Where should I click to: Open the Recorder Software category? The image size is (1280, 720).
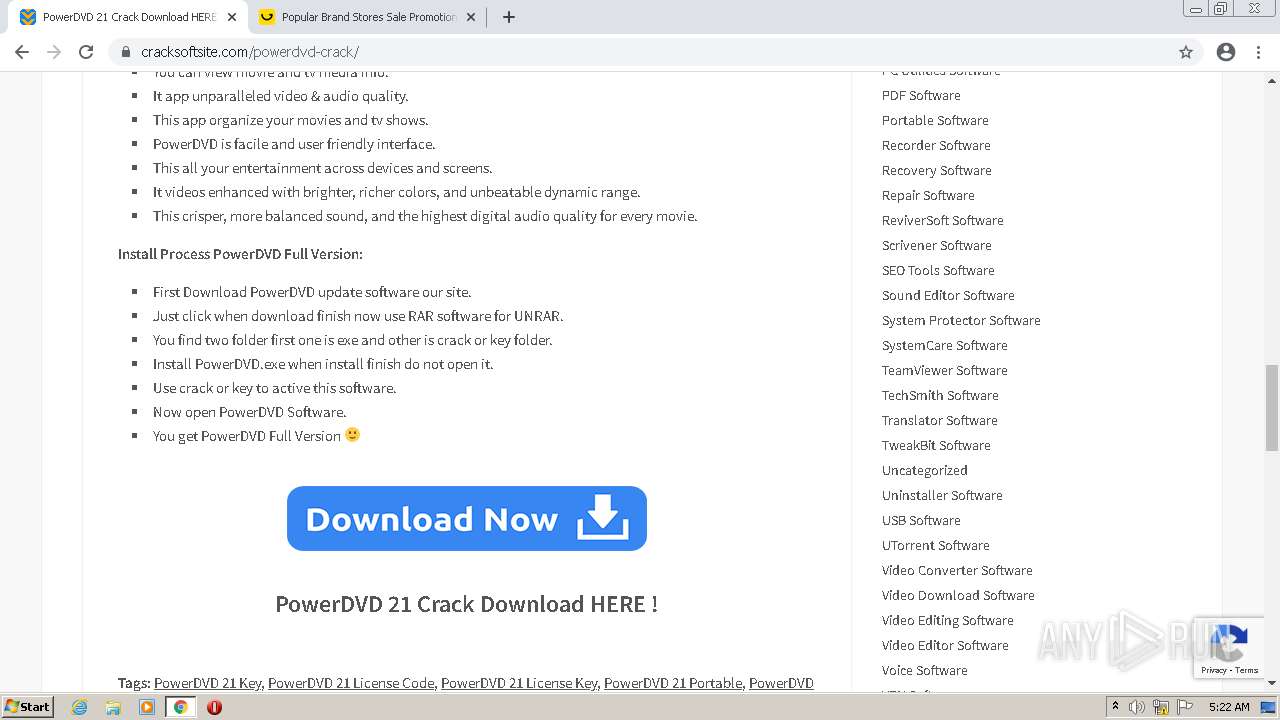(936, 145)
